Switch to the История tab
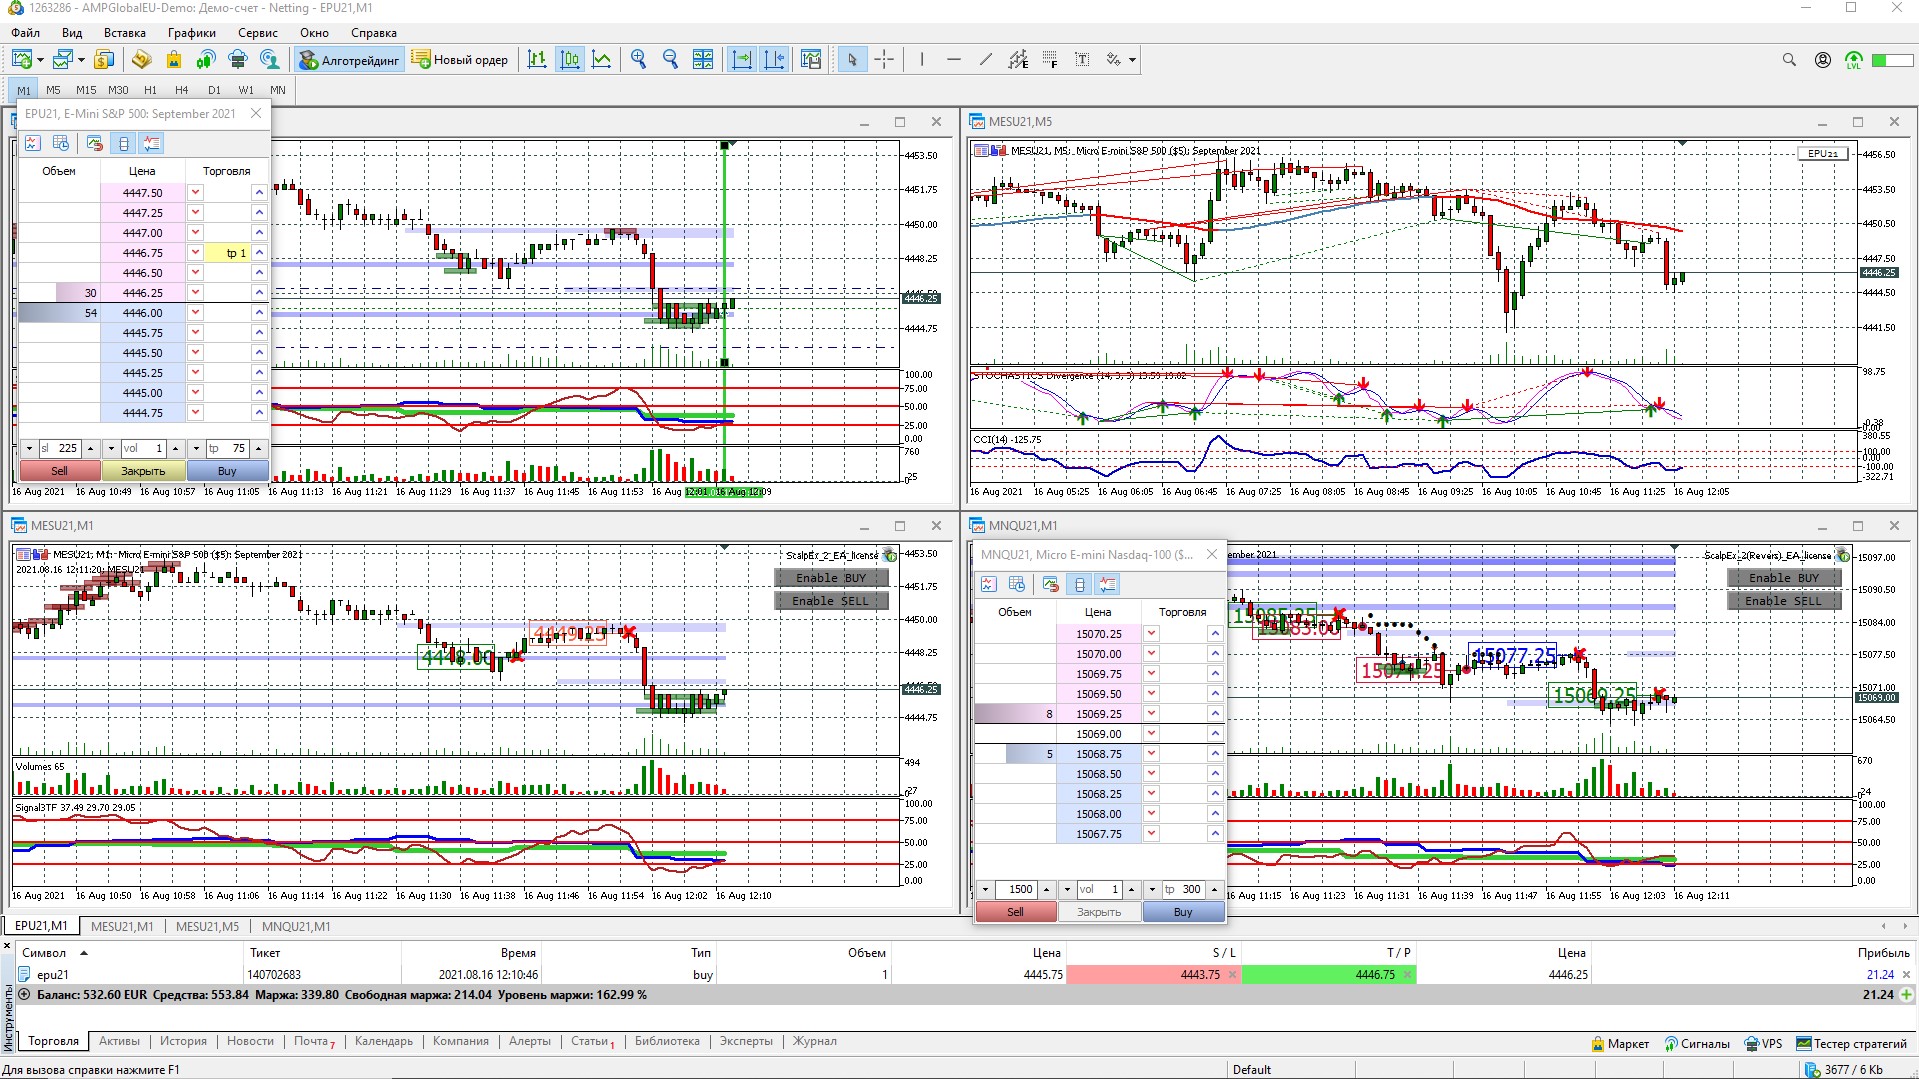Image resolution: width=1919 pixels, height=1079 pixels. (x=183, y=1041)
